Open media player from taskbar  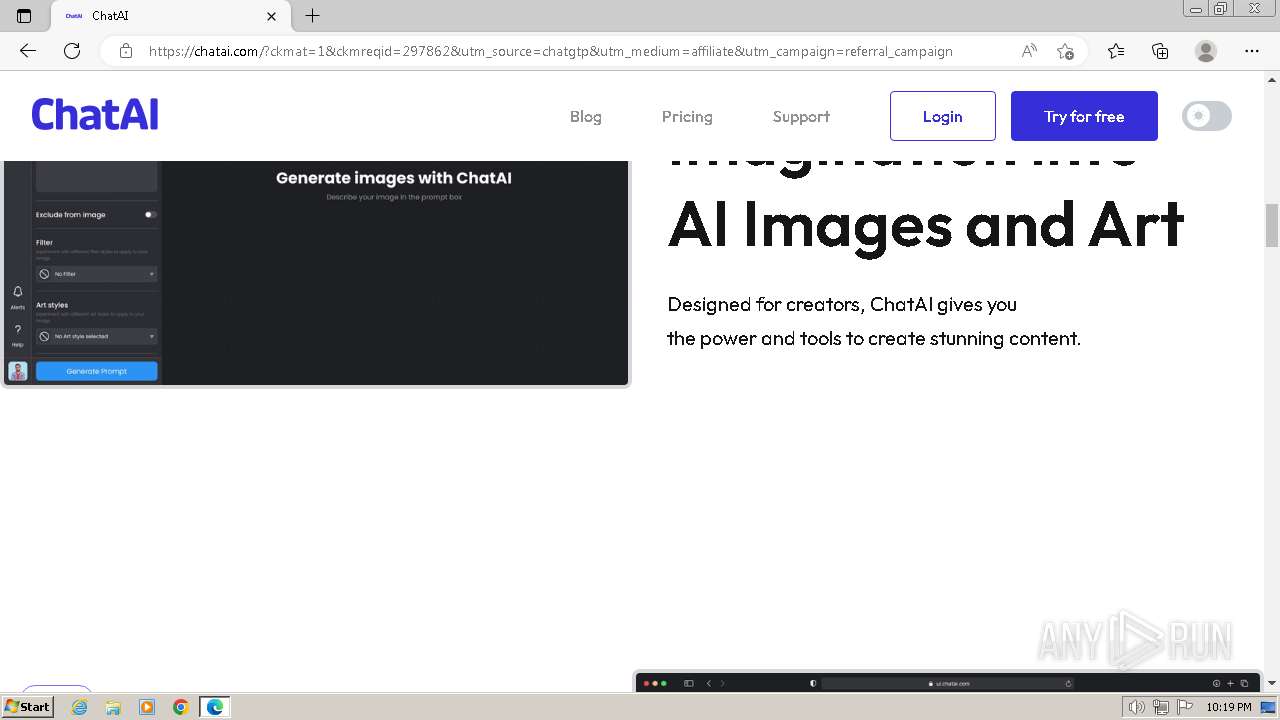point(147,707)
